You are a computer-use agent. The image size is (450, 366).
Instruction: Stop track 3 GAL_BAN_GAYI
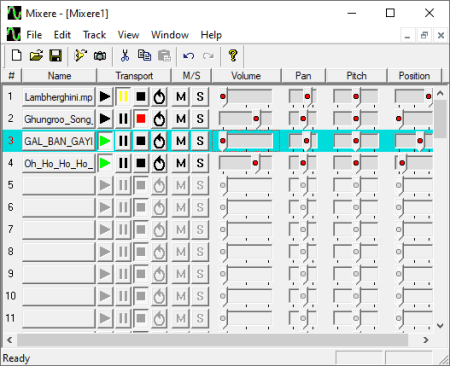(x=141, y=141)
